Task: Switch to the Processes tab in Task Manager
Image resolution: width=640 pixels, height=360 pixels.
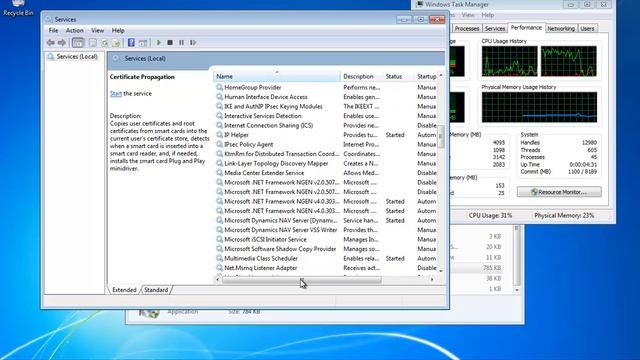Action: 467,29
